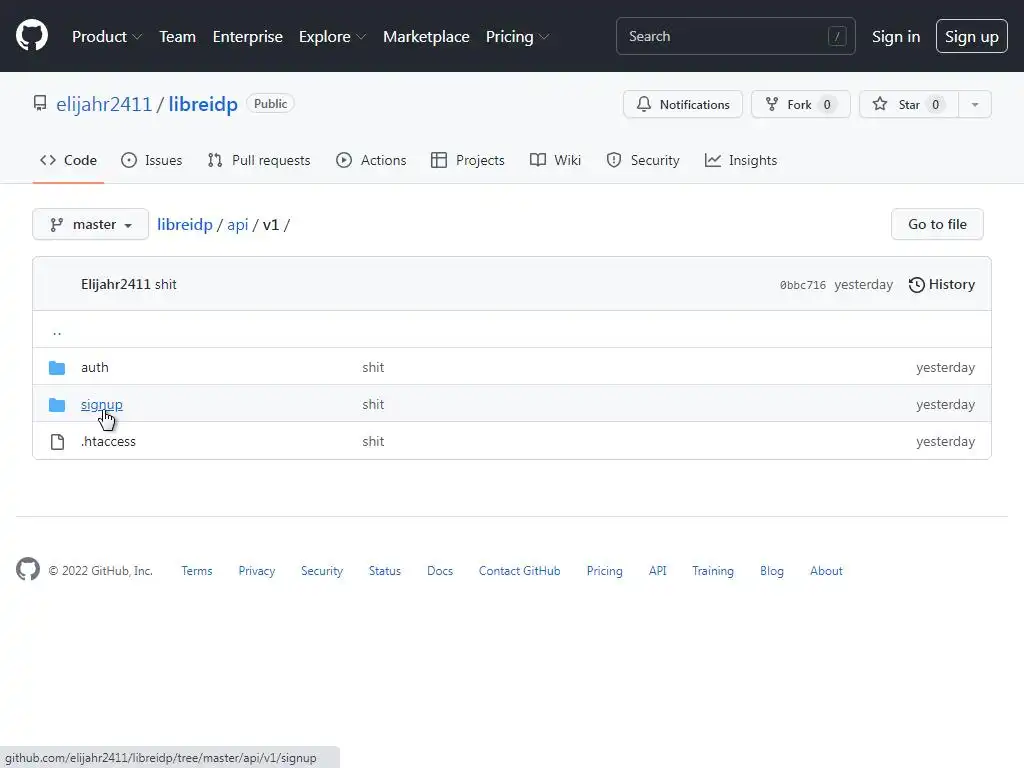Click the Blog footer link
Image resolution: width=1024 pixels, height=768 pixels.
[x=772, y=571]
